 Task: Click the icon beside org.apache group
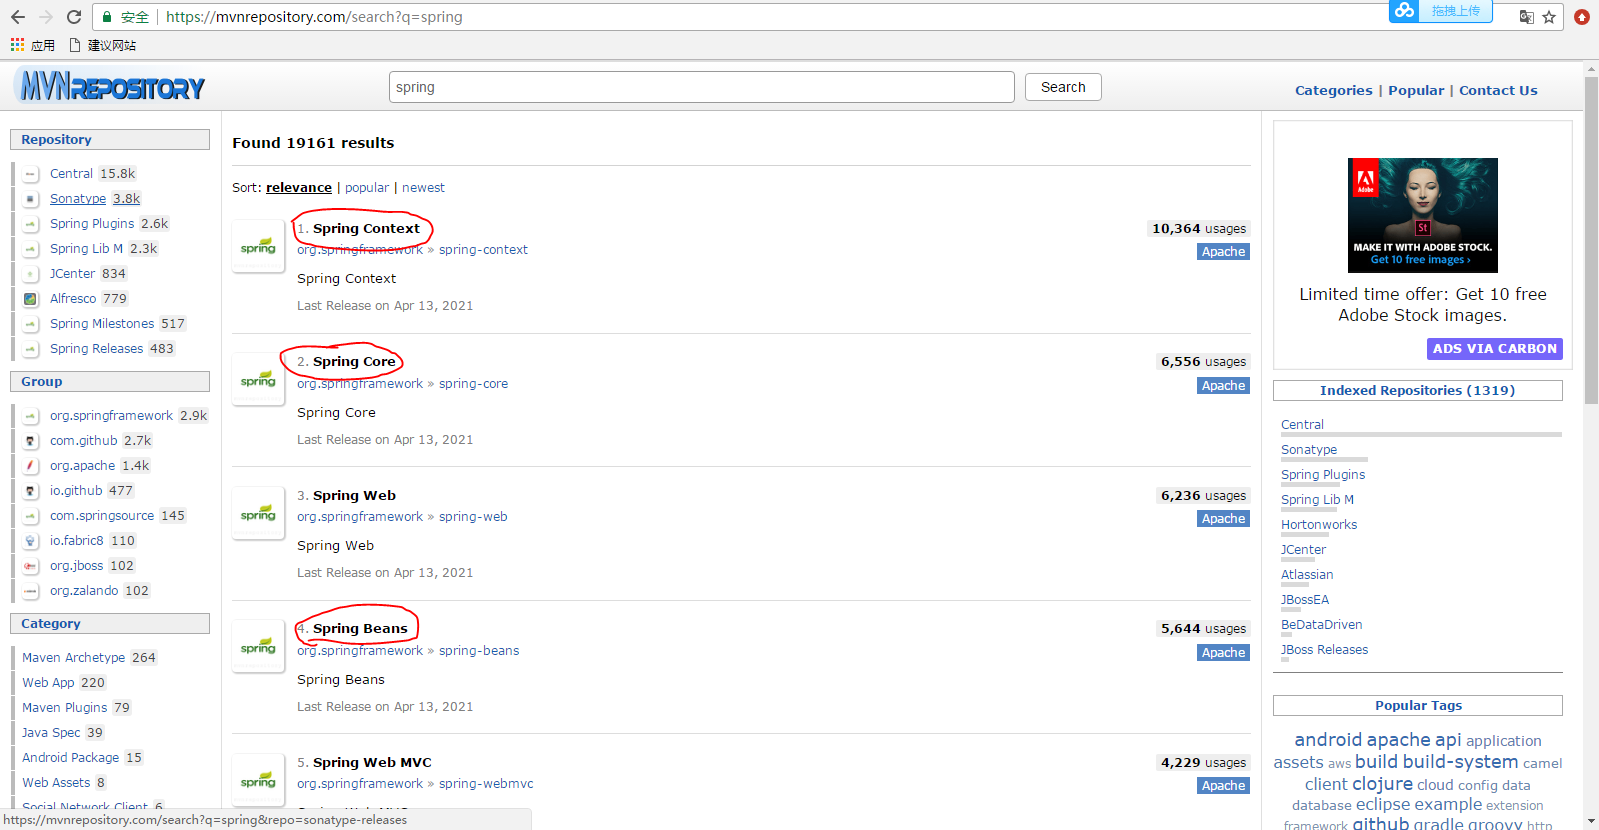tap(31, 466)
